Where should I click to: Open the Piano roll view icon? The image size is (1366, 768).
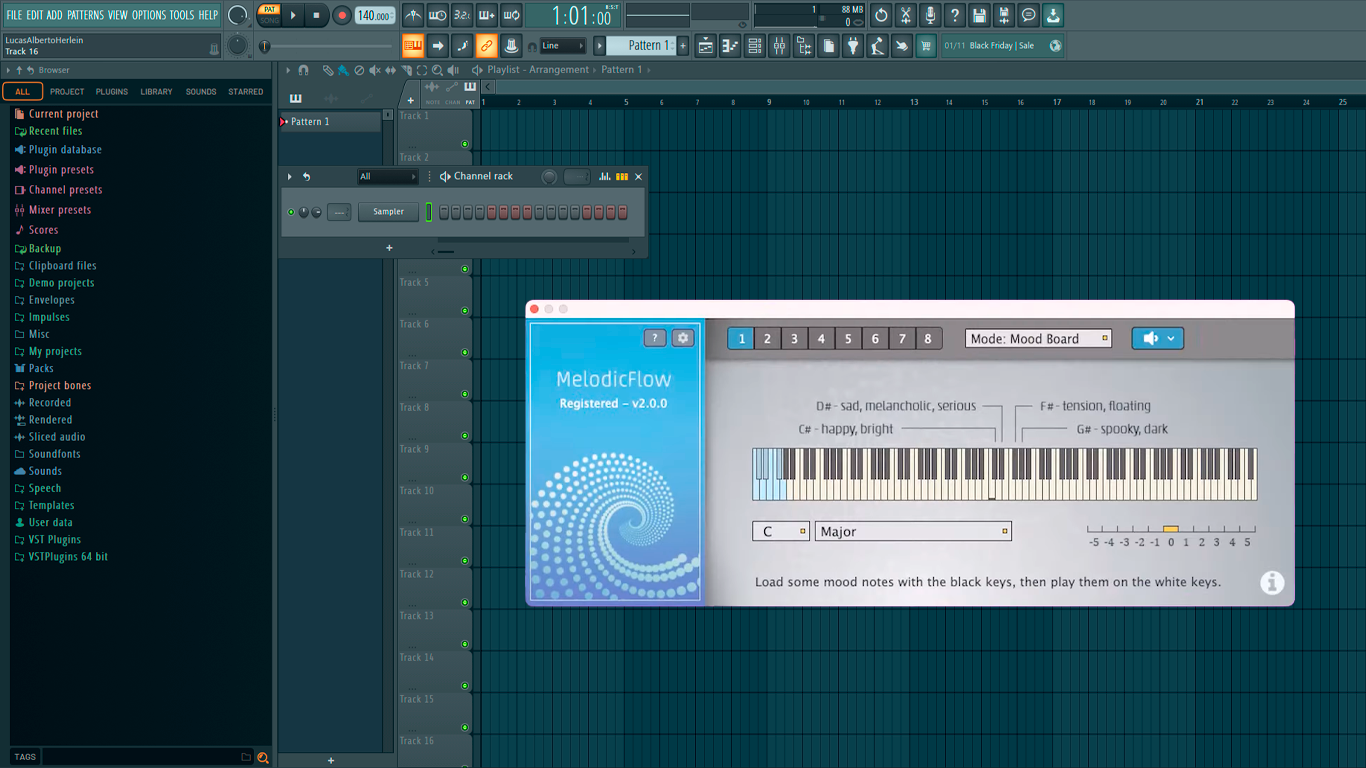coord(730,46)
